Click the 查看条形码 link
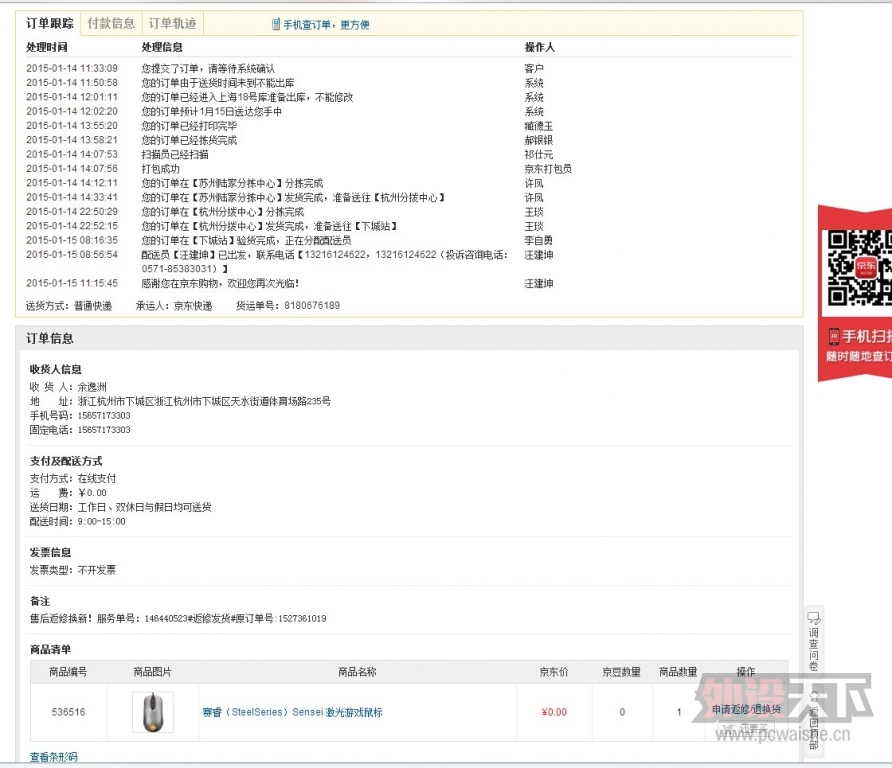The image size is (892, 768). point(53,757)
